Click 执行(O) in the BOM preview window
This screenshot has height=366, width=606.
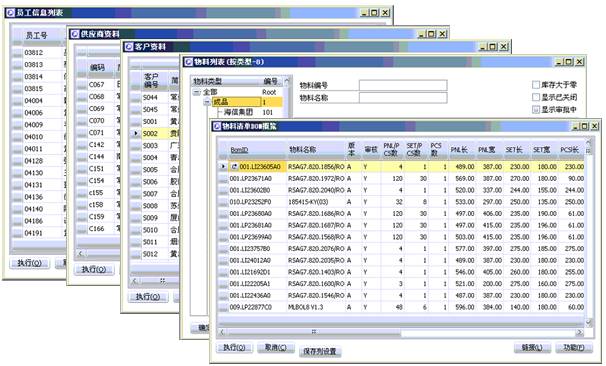234,347
